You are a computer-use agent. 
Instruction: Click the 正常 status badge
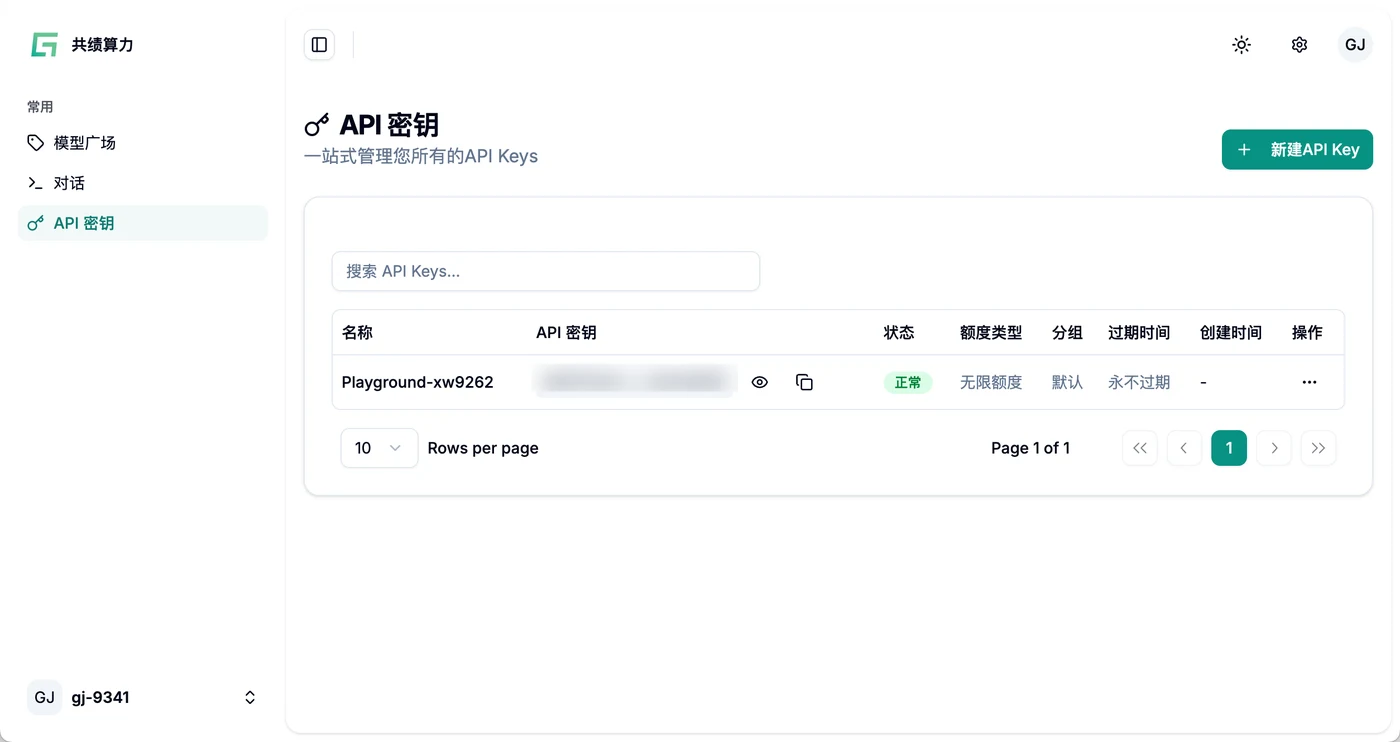tap(908, 382)
